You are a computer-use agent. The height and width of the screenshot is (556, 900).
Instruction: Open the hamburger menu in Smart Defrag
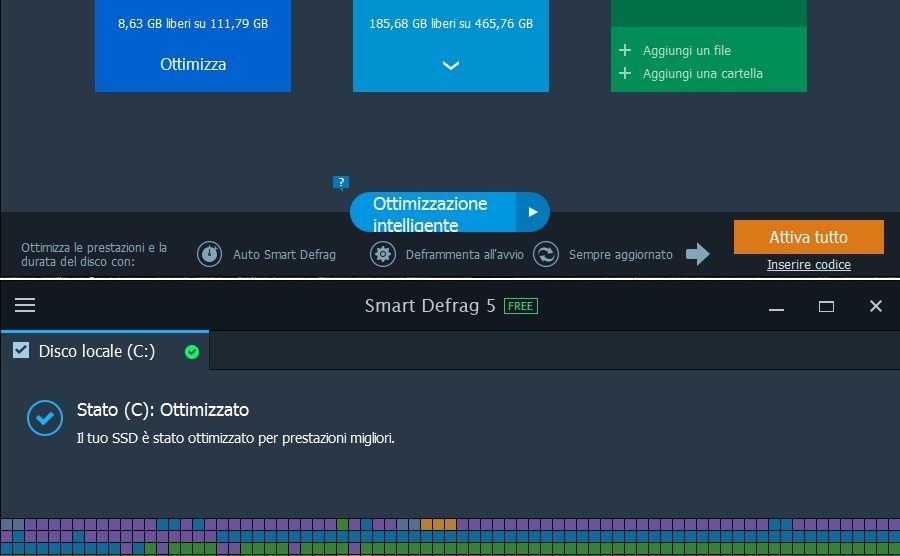[x=25, y=305]
